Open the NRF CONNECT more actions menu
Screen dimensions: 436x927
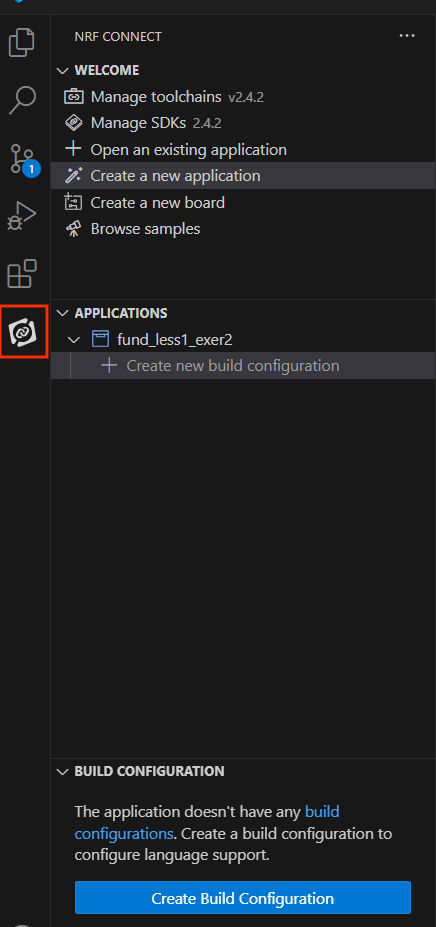[x=407, y=36]
